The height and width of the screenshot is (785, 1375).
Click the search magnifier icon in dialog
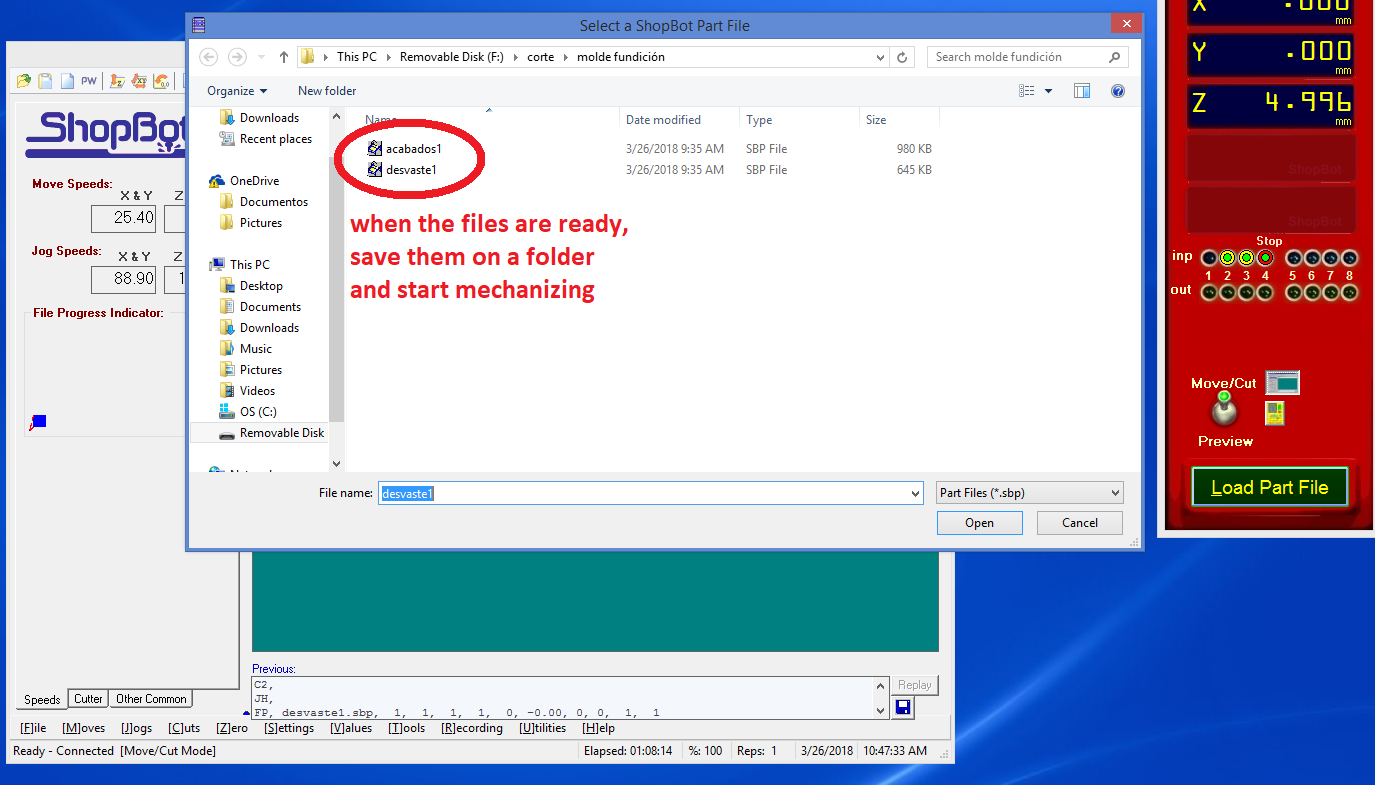(1115, 57)
